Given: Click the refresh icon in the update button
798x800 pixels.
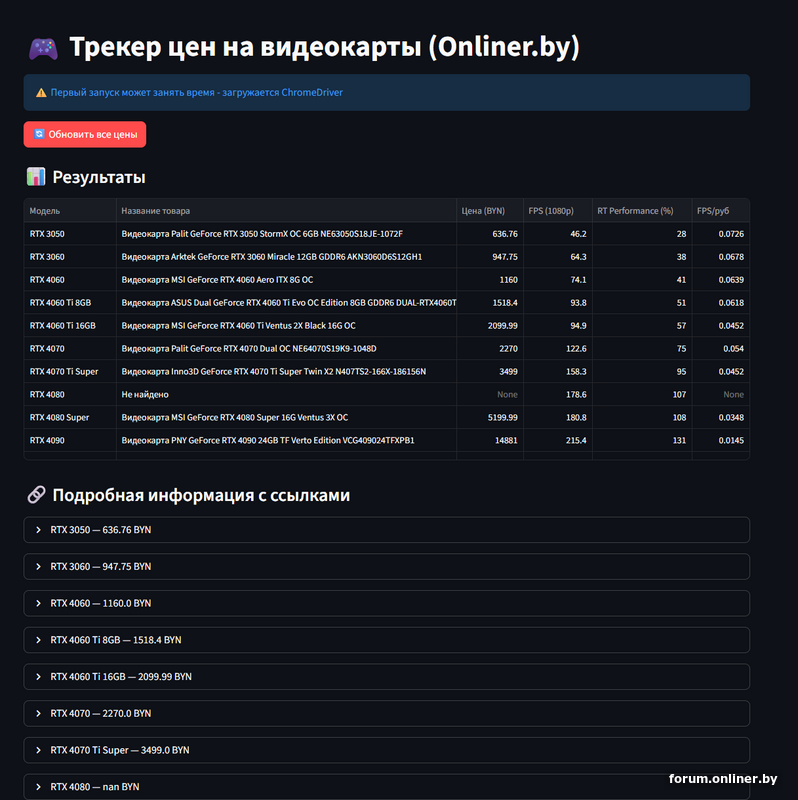Looking at the screenshot, I should click(39, 134).
